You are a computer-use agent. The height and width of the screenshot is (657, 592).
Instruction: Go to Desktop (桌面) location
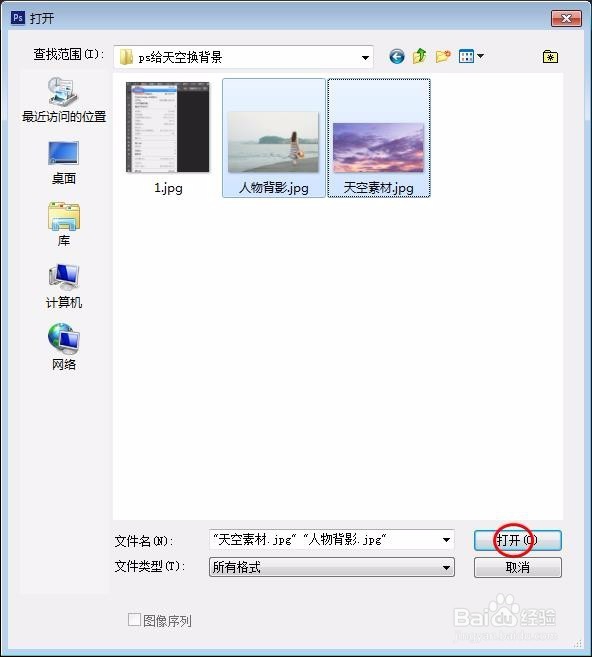point(64,163)
